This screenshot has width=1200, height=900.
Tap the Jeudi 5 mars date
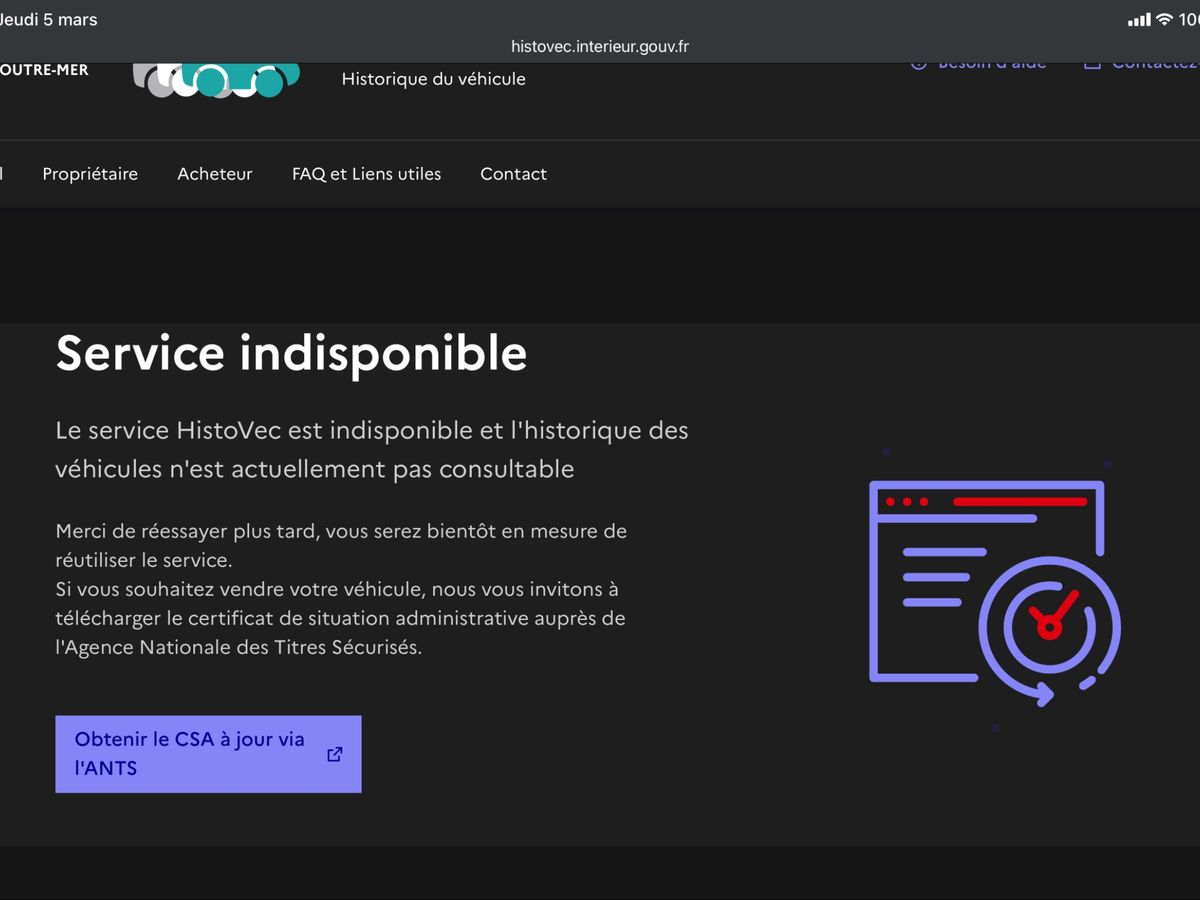pyautogui.click(x=49, y=19)
